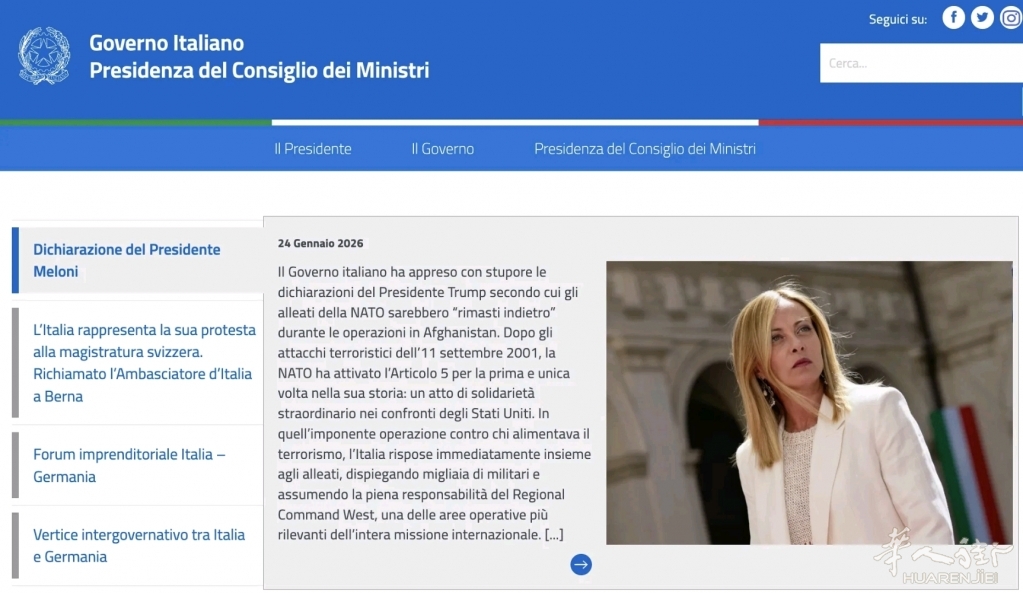The height and width of the screenshot is (593, 1023).
Task: Click the header subtitle Presidenza del Consiglio dei Ministri
Action: pos(259,71)
